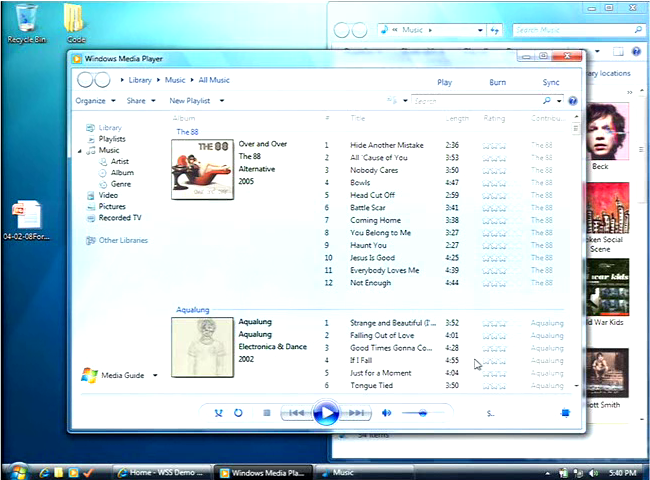
Task: Click the Media Player search field
Action: [476, 101]
